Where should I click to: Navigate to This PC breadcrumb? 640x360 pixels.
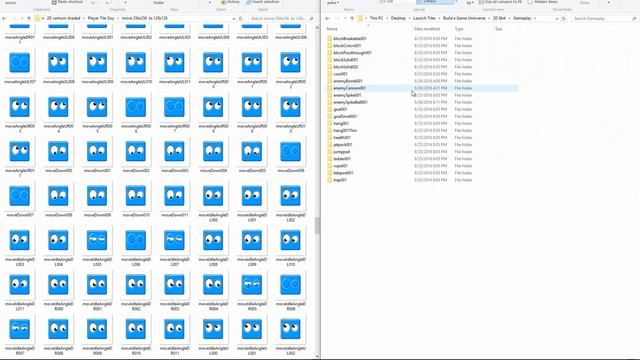[x=376, y=18]
